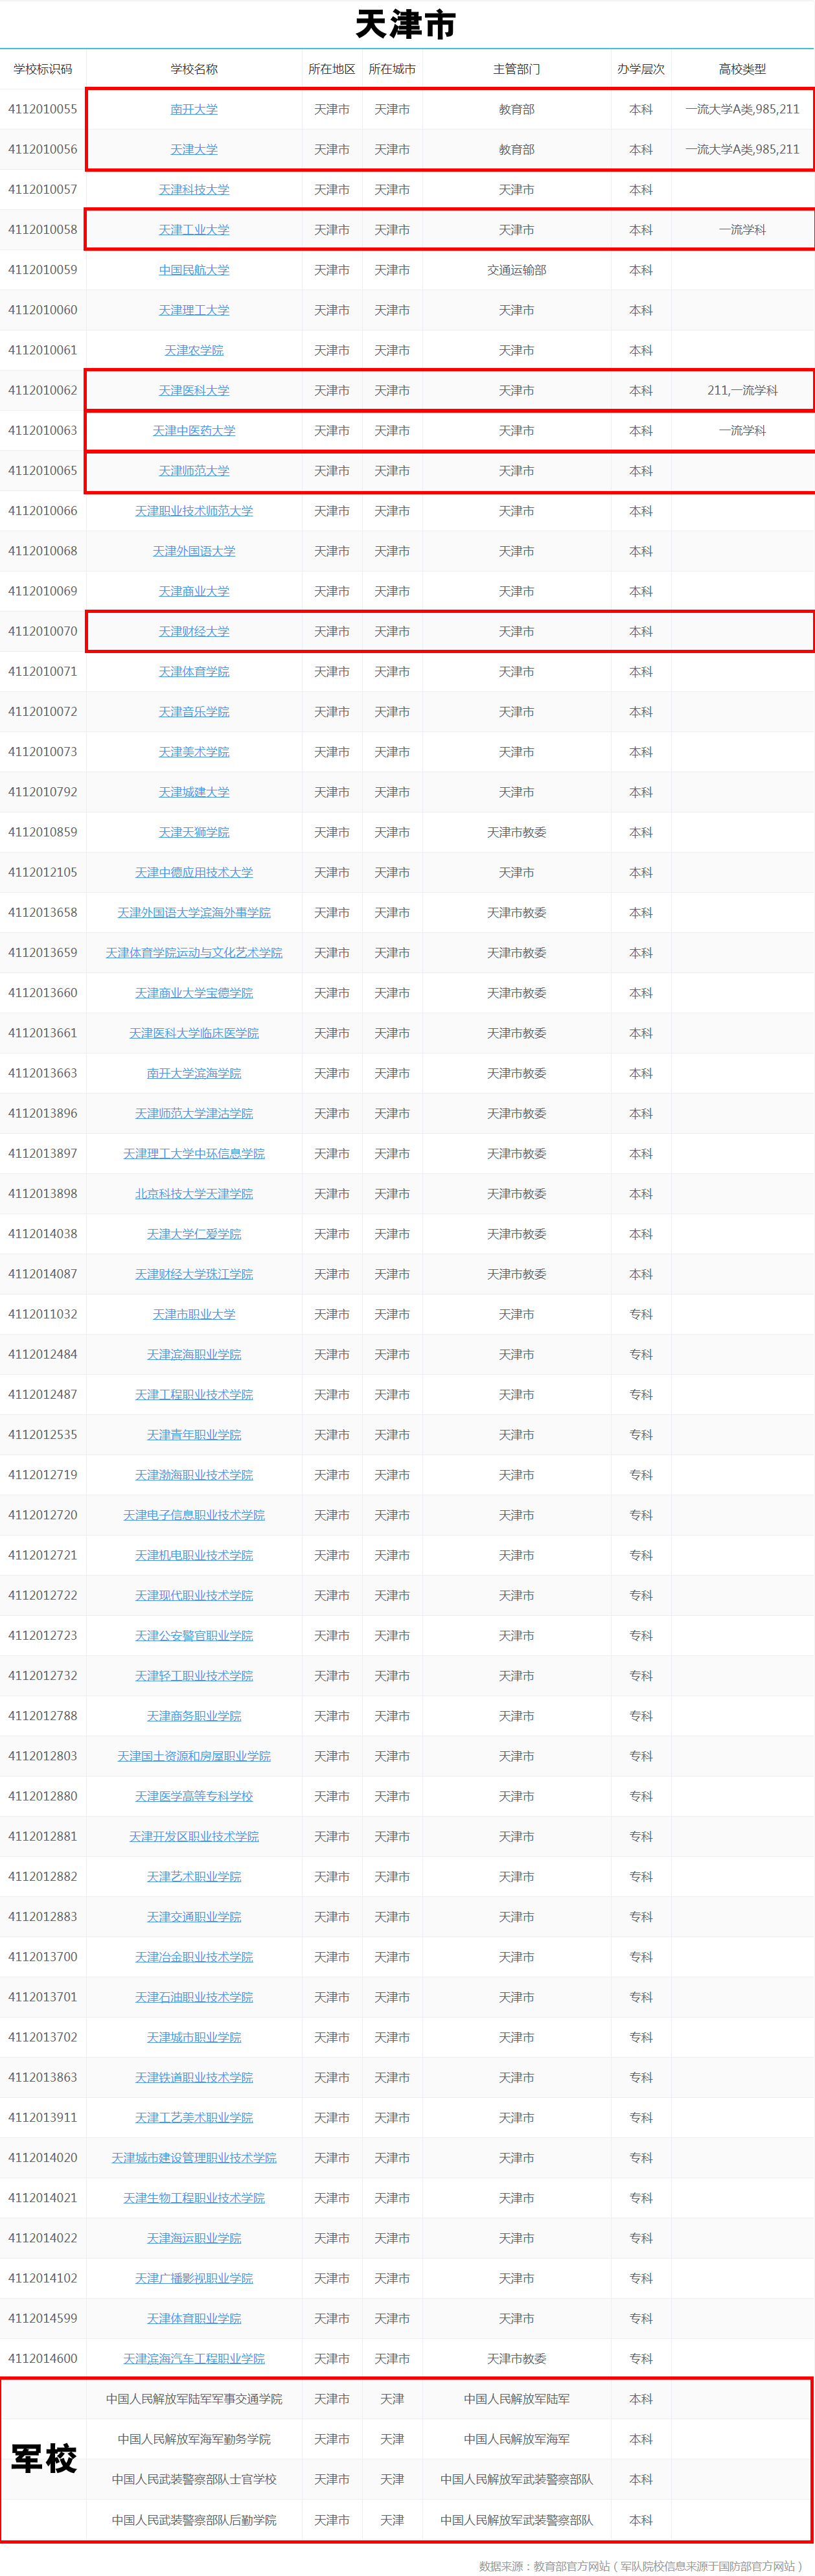Viewport: 815px width, 2576px height.
Task: Open the 天津开发区职业技术学院 link
Action: point(194,1836)
